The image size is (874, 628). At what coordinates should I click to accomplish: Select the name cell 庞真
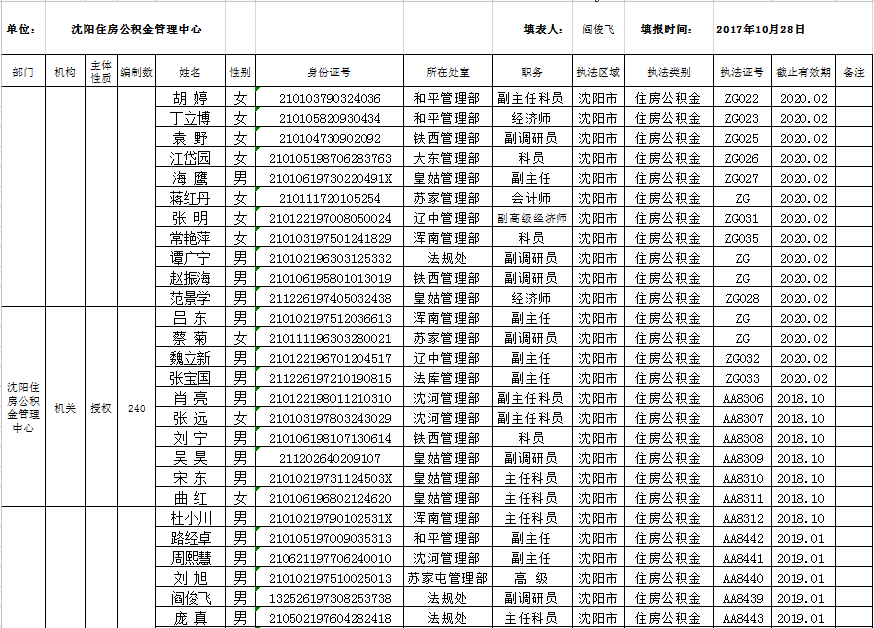[190, 619]
